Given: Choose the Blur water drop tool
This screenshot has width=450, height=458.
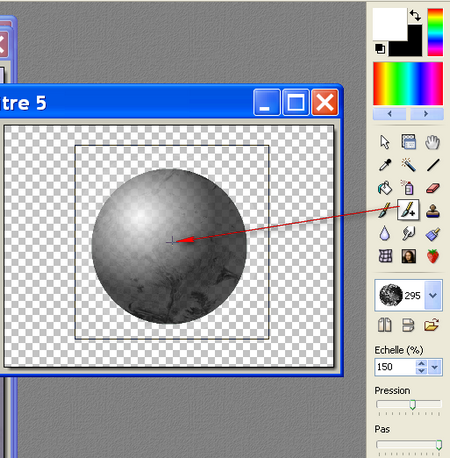Looking at the screenshot, I should coord(385,233).
